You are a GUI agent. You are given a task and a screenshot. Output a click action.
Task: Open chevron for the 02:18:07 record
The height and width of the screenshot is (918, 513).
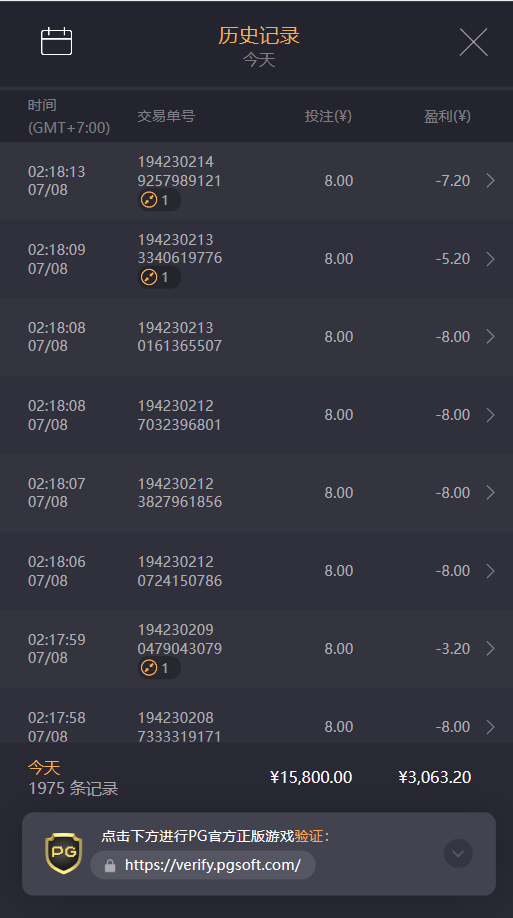pyautogui.click(x=491, y=492)
